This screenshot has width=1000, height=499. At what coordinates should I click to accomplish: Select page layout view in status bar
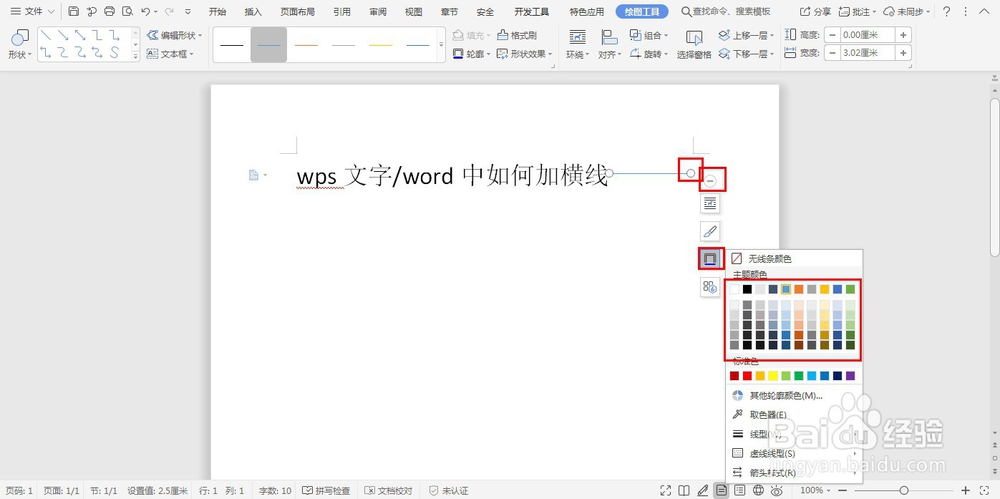tap(721, 490)
